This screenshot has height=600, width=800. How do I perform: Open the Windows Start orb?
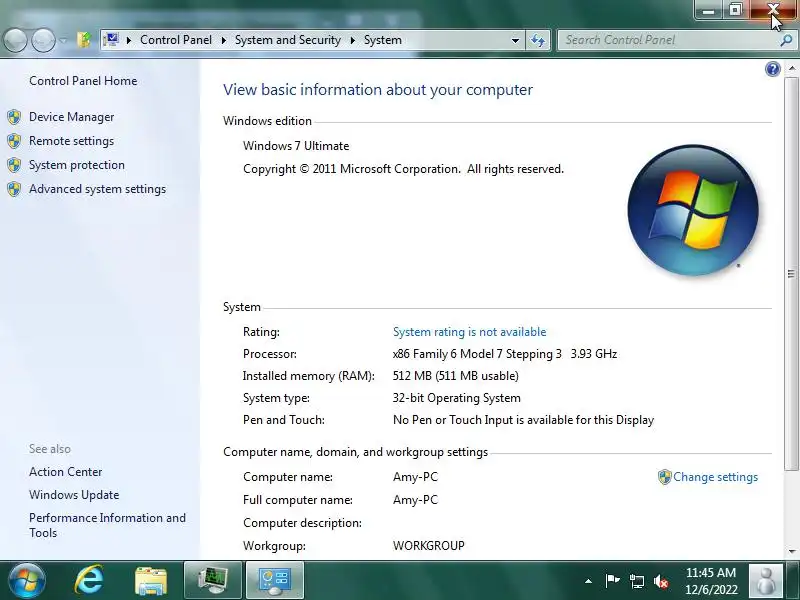(x=27, y=581)
